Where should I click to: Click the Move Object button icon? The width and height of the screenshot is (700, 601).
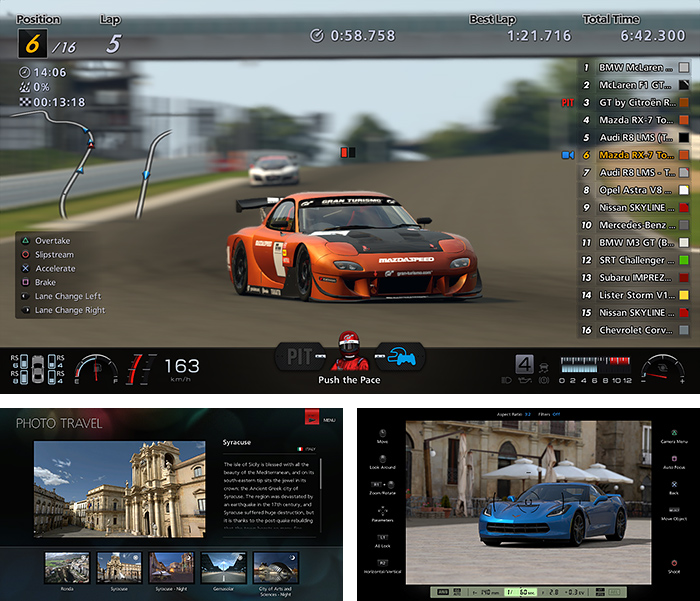tap(674, 510)
